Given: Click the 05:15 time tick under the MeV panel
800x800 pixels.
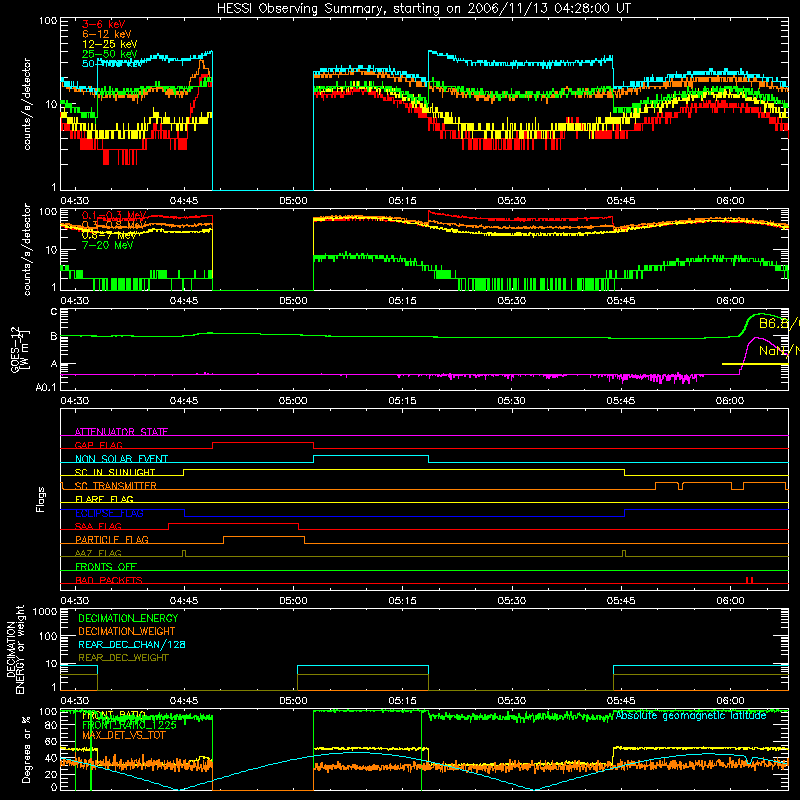Looking at the screenshot, I should [x=403, y=301].
